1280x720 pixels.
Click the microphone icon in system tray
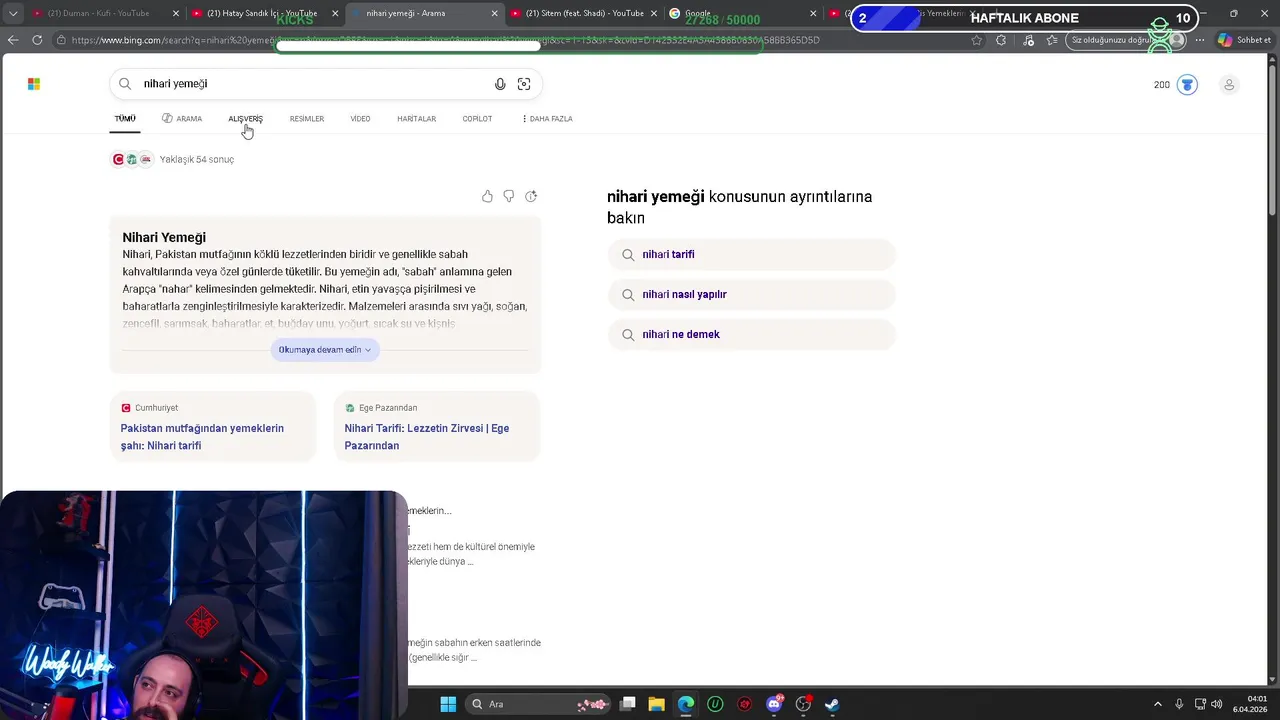pos(1179,704)
